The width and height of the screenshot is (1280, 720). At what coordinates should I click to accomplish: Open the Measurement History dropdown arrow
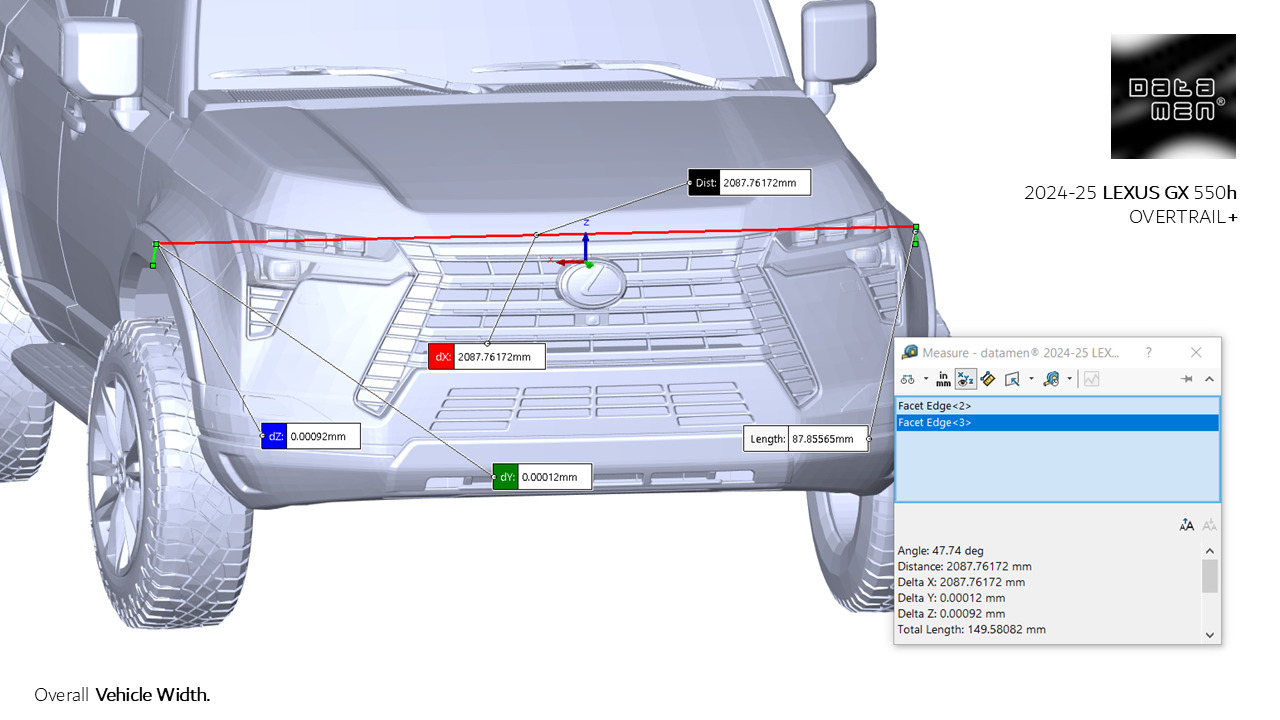coord(1070,379)
